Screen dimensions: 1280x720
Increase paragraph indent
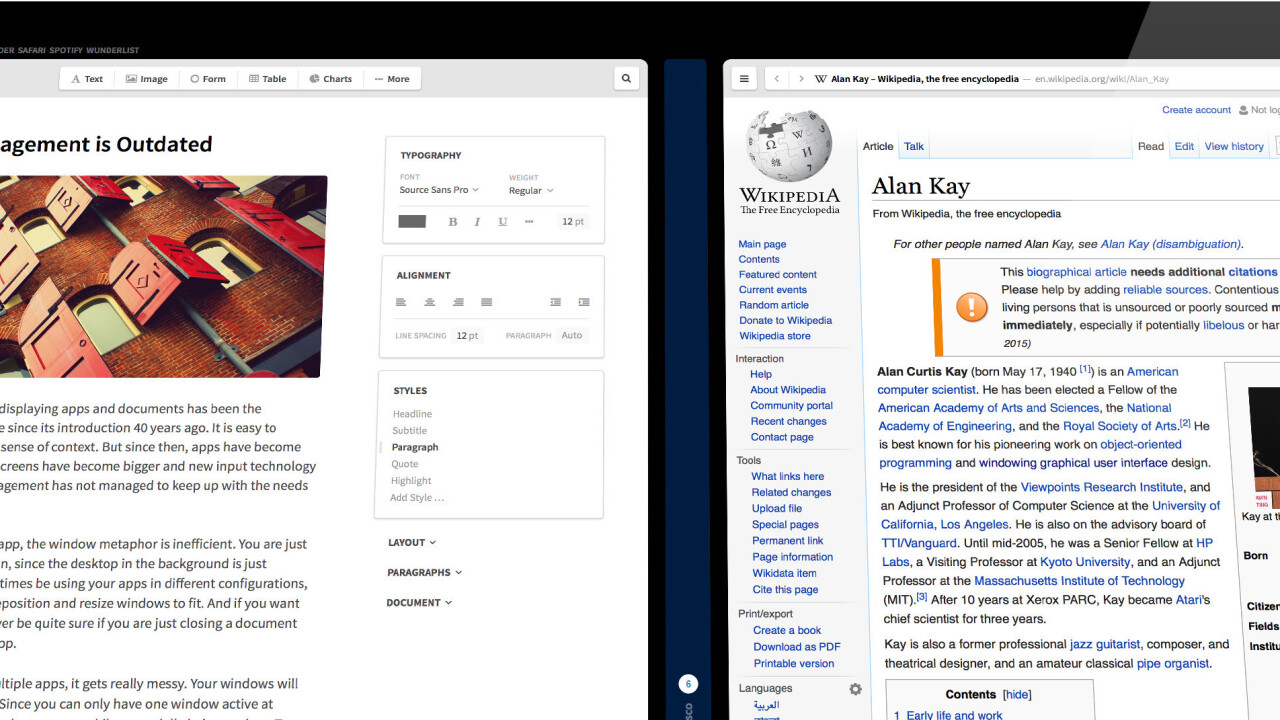pos(583,302)
